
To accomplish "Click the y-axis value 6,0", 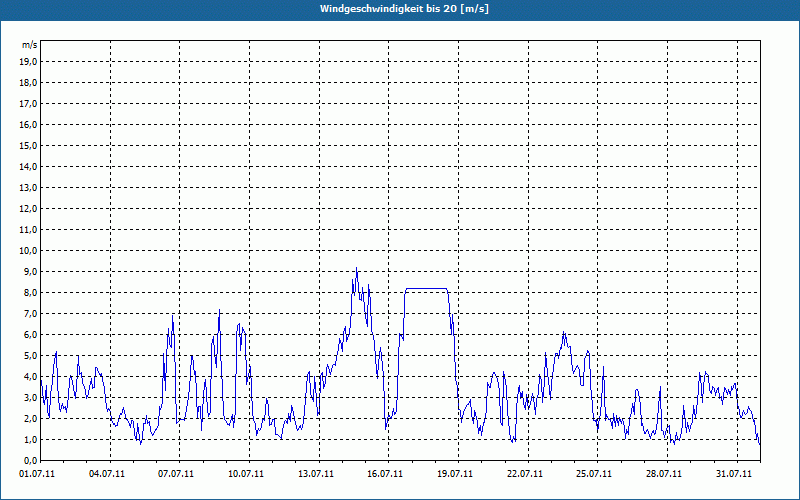I will (30, 335).
